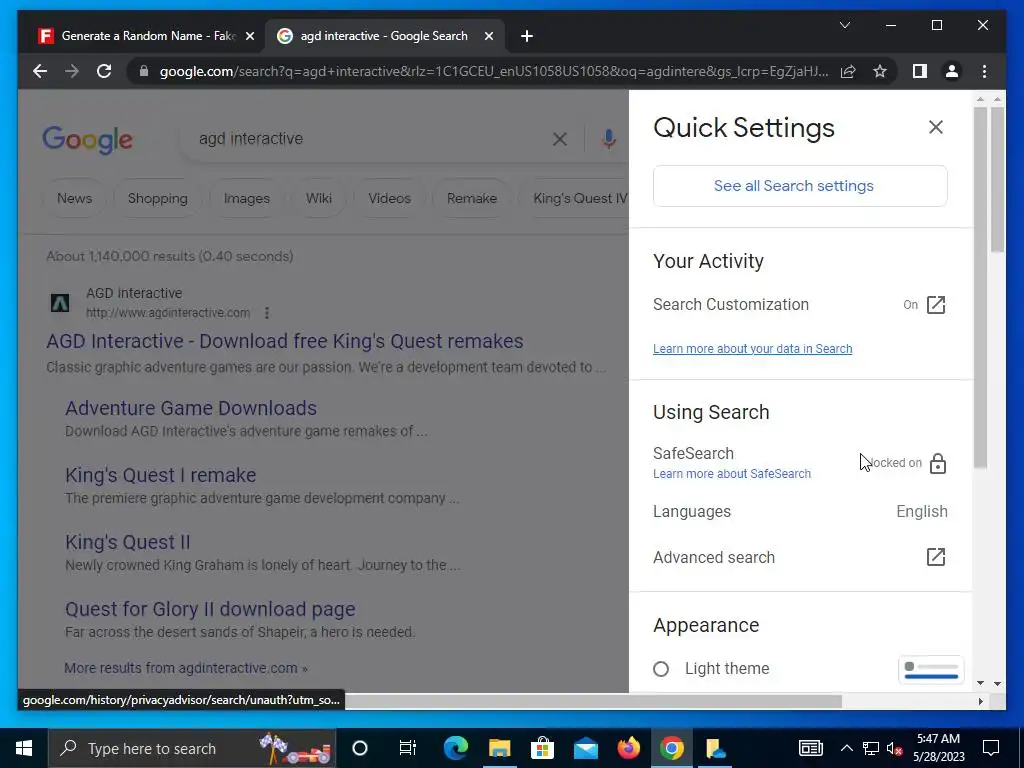
Task: Open a new browser tab
Action: coord(527,36)
